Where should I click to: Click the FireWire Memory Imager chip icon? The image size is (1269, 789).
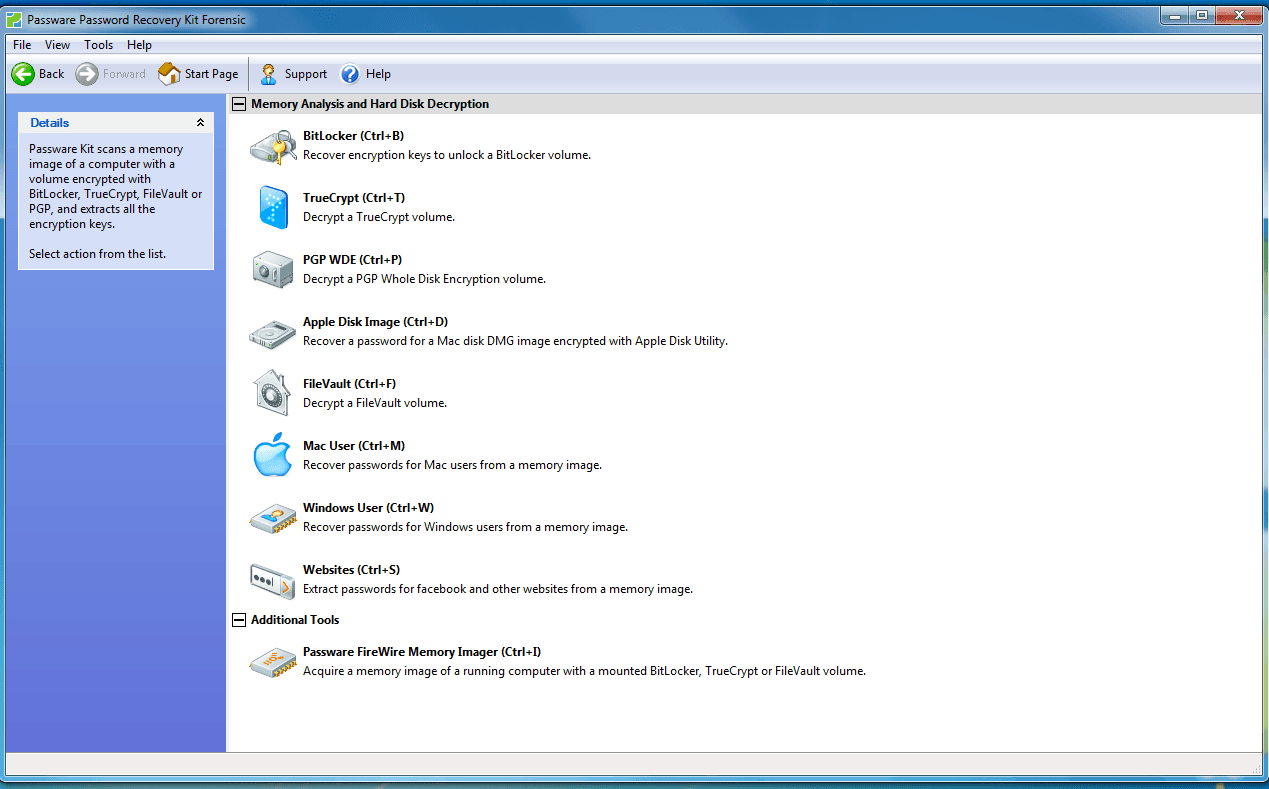(273, 661)
